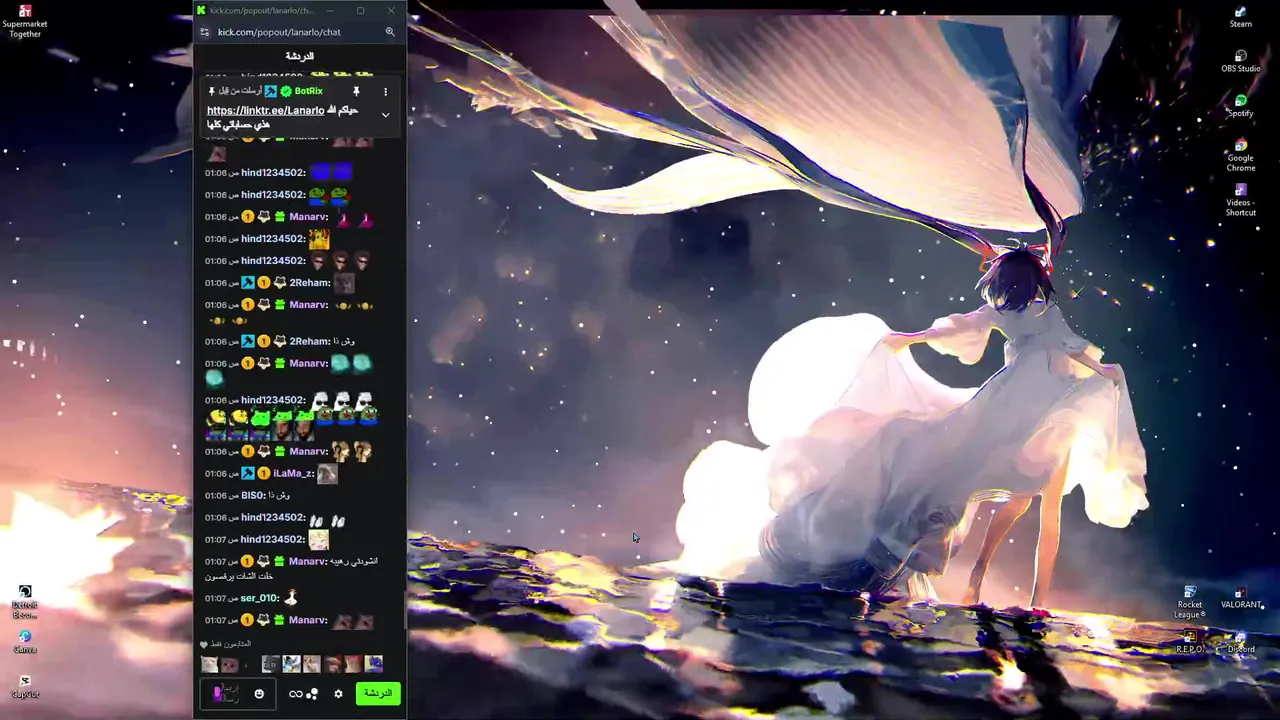Unpin the pinned BotRix message with pin icon
This screenshot has height=720, width=1280.
point(356,91)
